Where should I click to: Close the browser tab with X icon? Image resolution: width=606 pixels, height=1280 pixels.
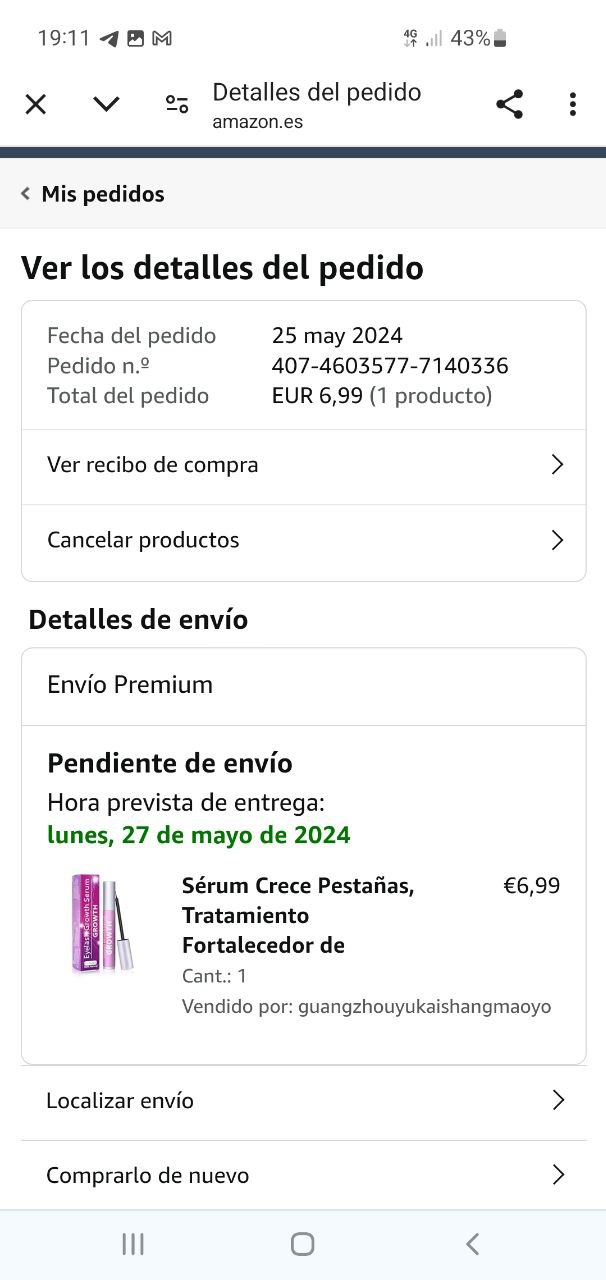(x=36, y=104)
